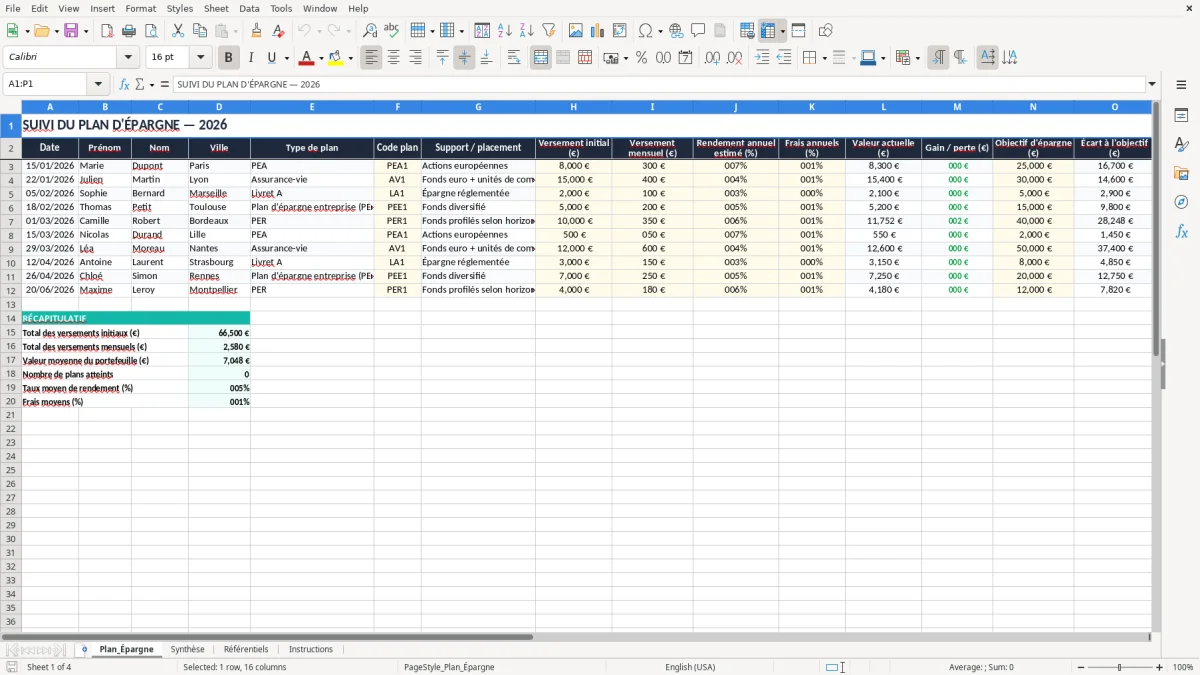The width and height of the screenshot is (1200, 675).
Task: Click zoom in plus button
Action: click(1160, 667)
